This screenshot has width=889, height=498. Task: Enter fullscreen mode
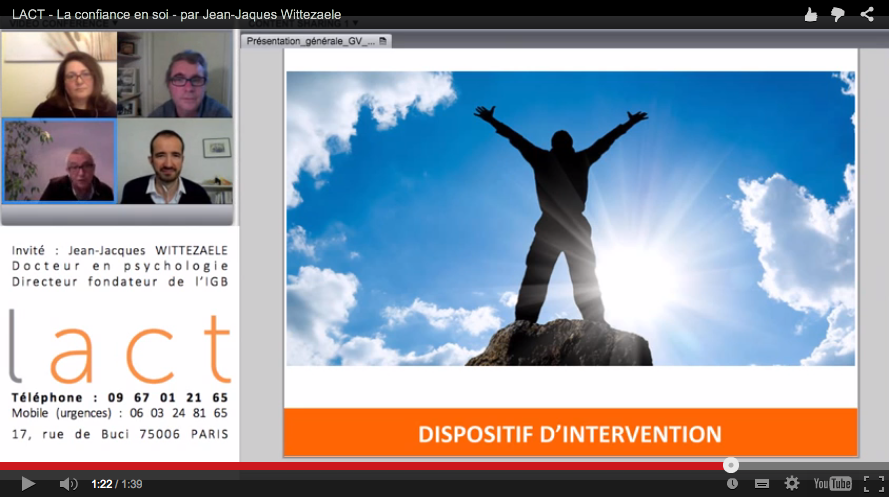click(x=873, y=484)
